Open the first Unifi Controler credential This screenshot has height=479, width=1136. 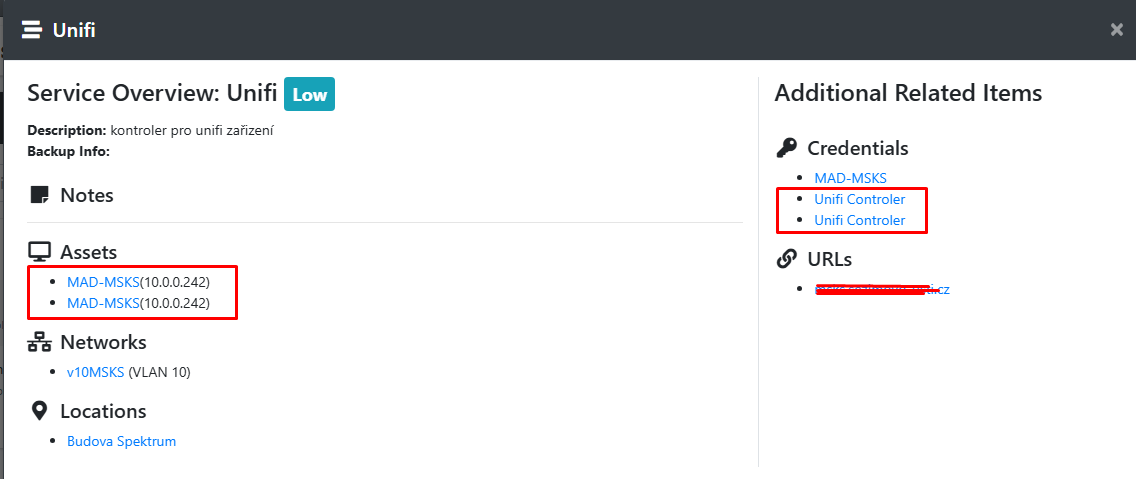coord(860,199)
